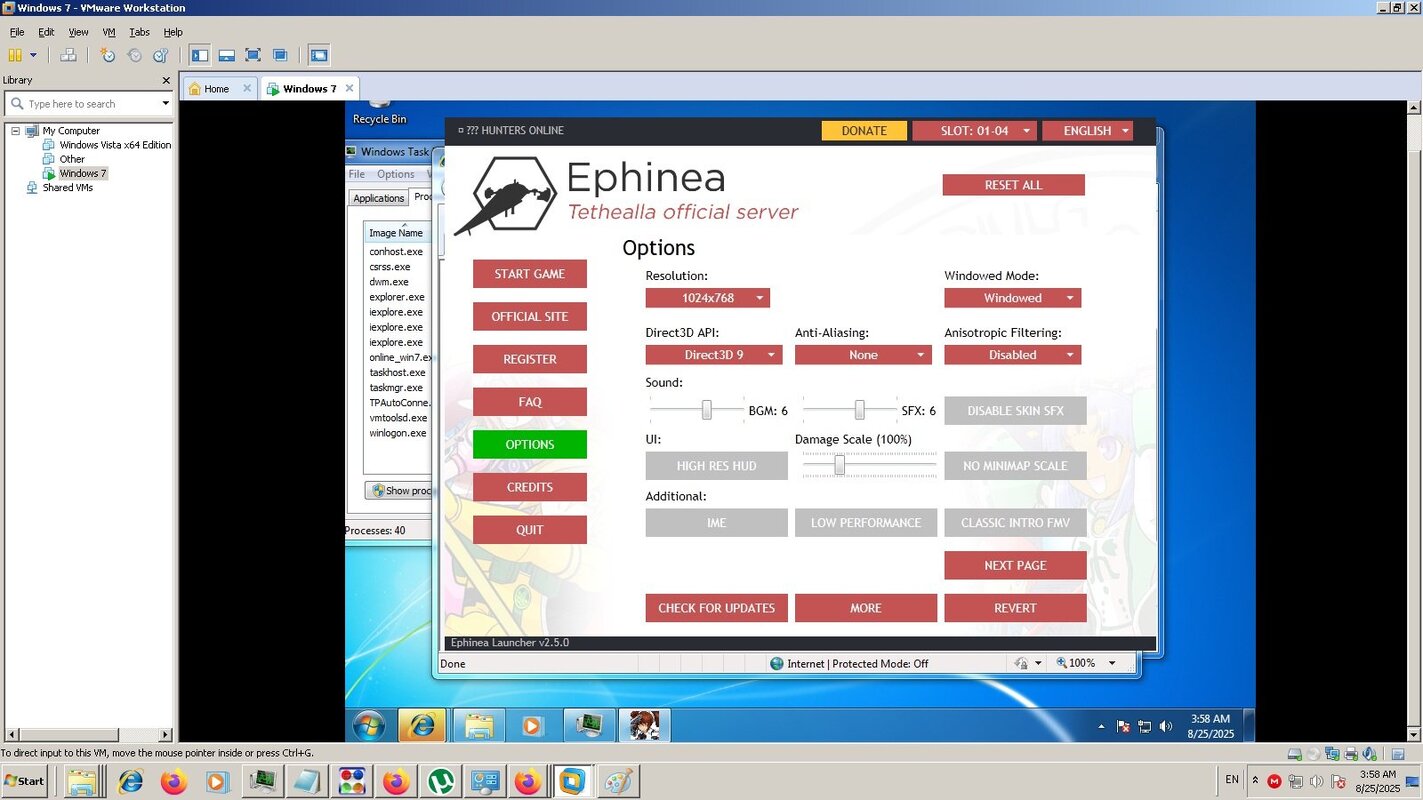Collapse the My Computer tree node
Screen dimensions: 1423x800
(x=16, y=131)
